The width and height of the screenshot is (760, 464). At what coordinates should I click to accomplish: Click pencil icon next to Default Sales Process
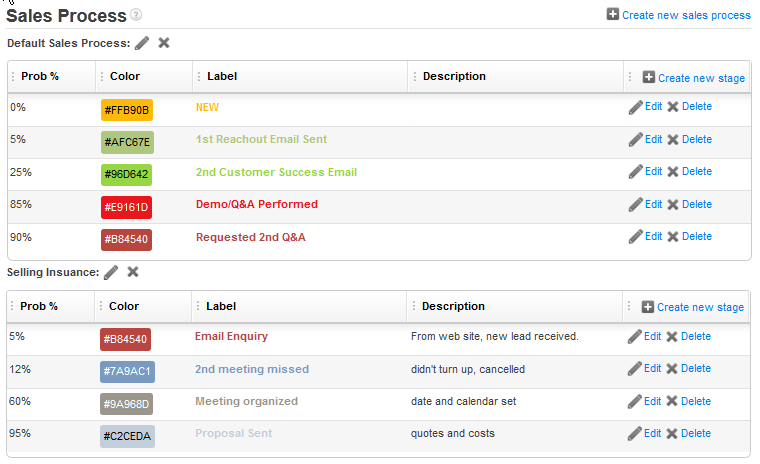click(x=142, y=43)
